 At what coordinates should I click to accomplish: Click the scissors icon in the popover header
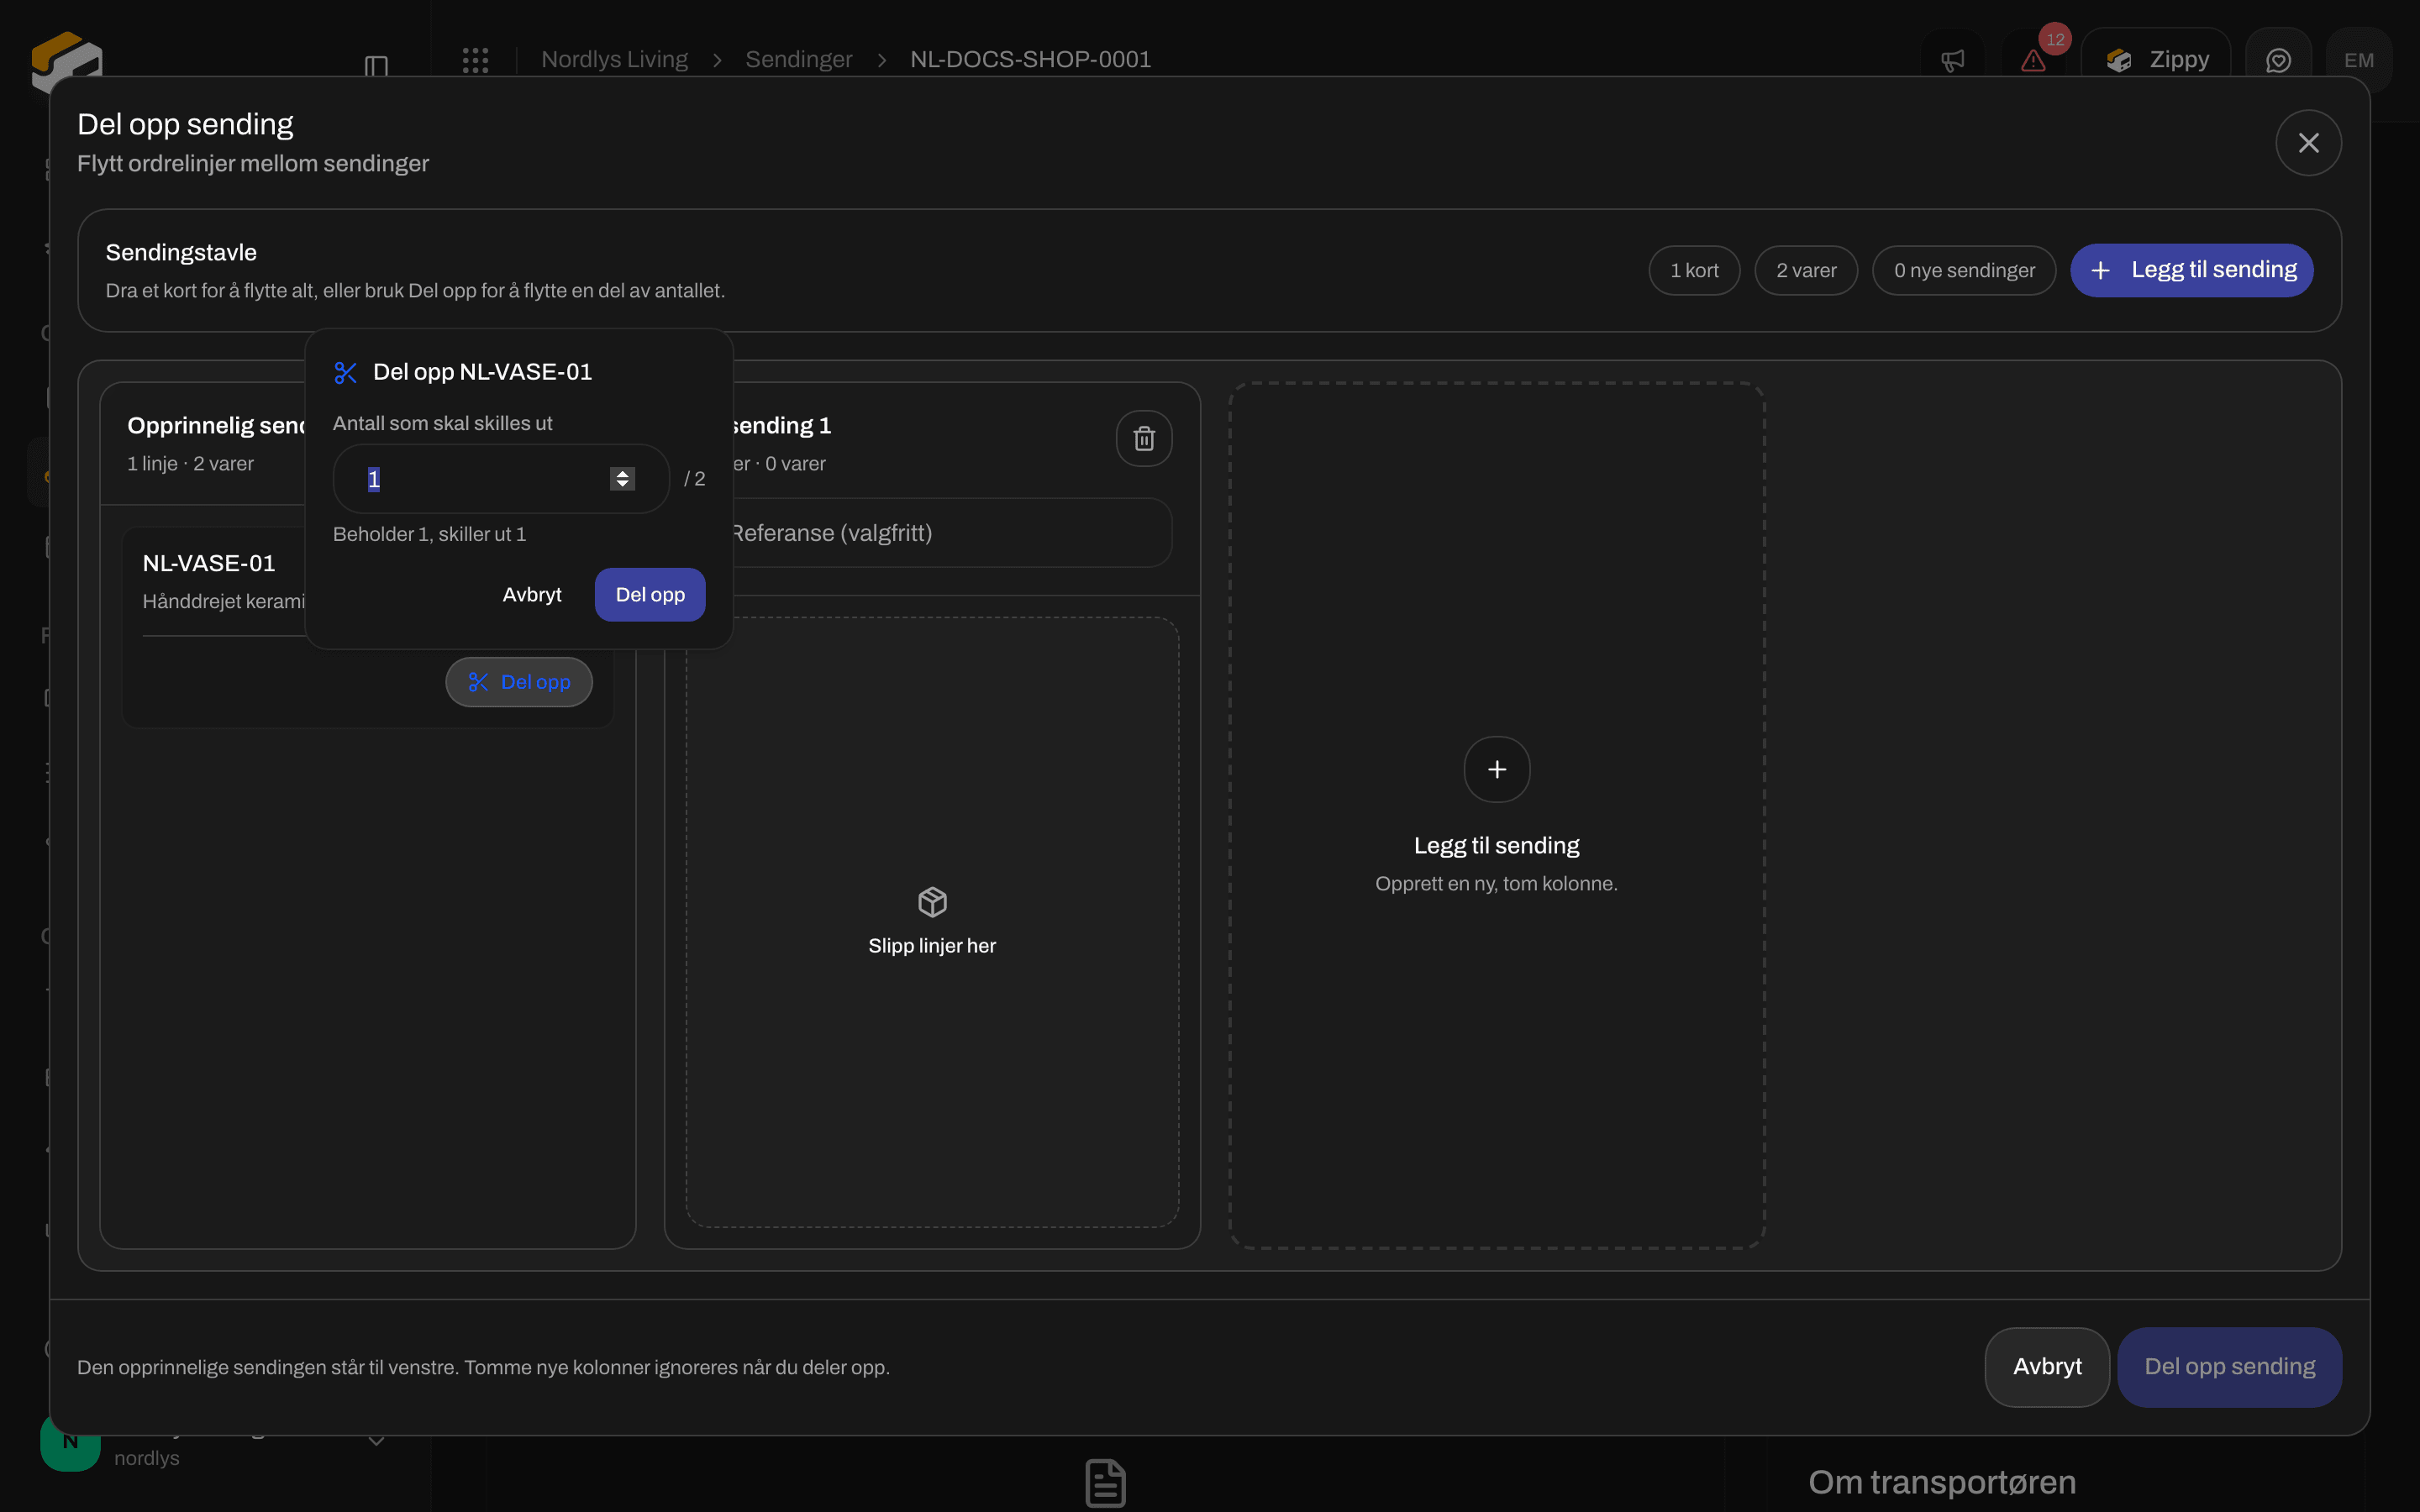(x=345, y=373)
